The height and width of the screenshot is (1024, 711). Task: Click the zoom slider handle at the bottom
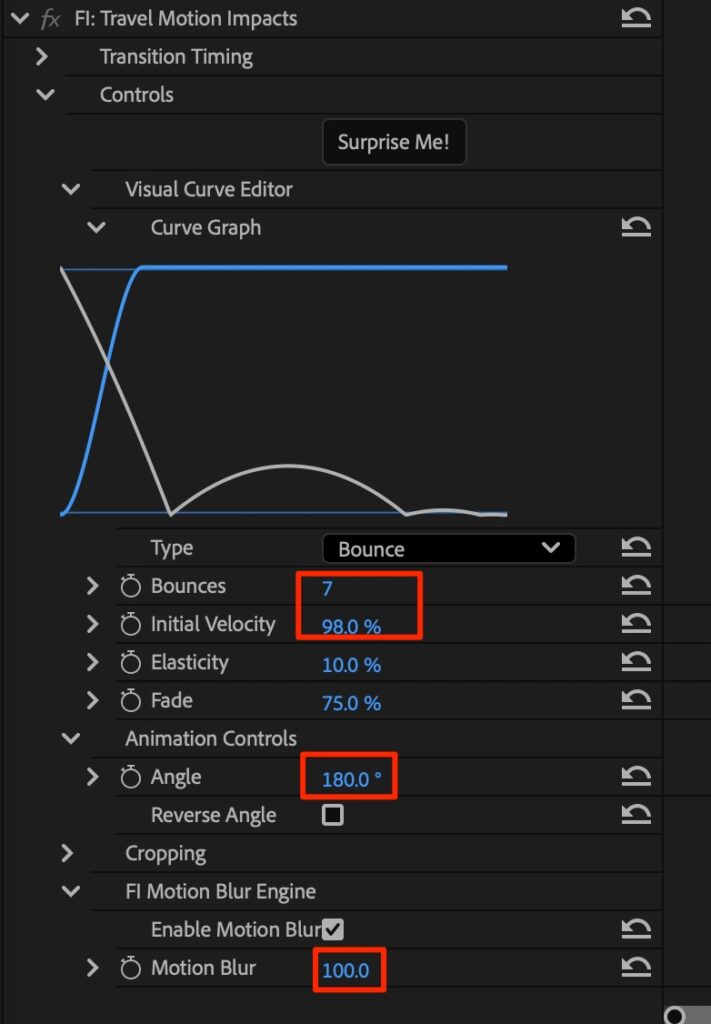675,1016
